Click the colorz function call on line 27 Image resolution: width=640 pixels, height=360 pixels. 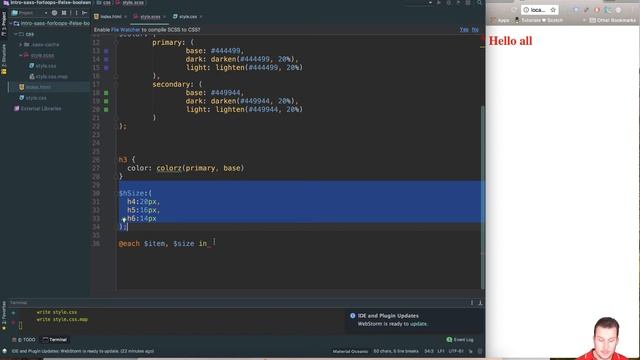(x=169, y=168)
